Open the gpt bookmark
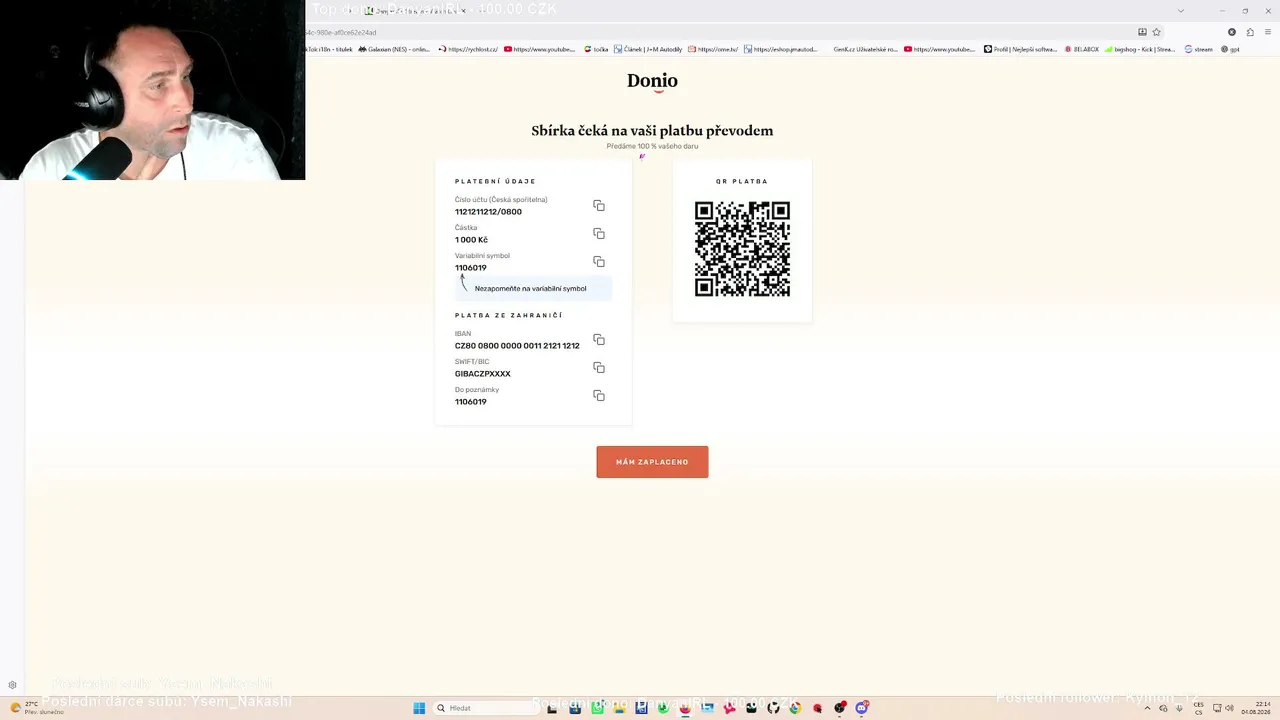Viewport: 1280px width, 720px height. click(1230, 49)
